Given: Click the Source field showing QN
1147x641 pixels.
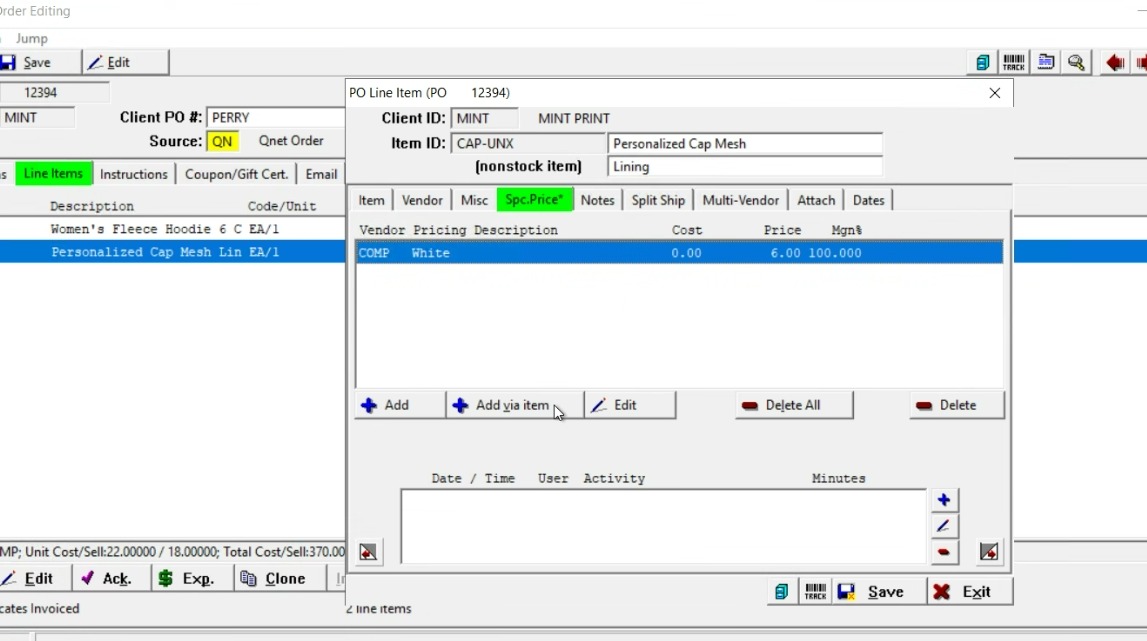Looking at the screenshot, I should pyautogui.click(x=222, y=141).
